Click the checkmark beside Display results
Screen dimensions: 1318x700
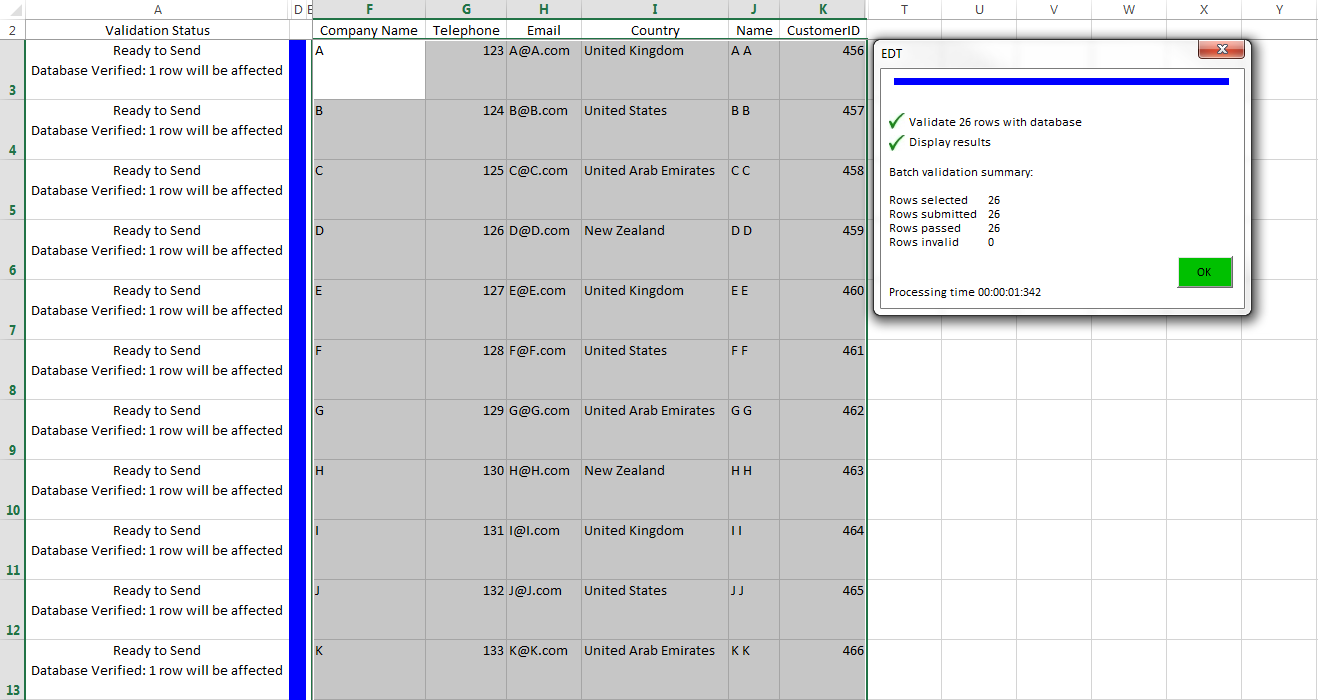click(x=896, y=143)
